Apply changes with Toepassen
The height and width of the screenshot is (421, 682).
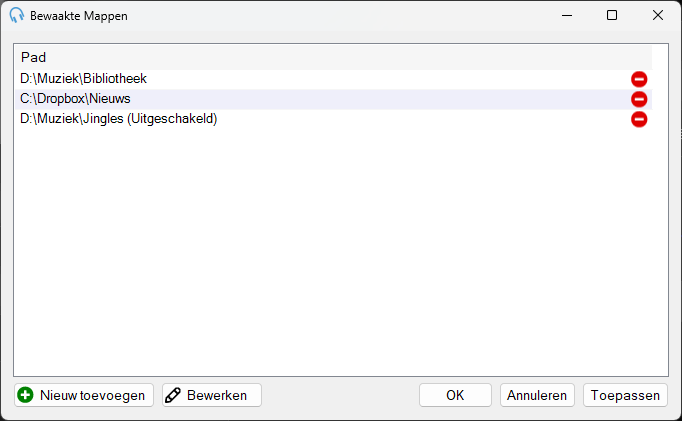[625, 395]
